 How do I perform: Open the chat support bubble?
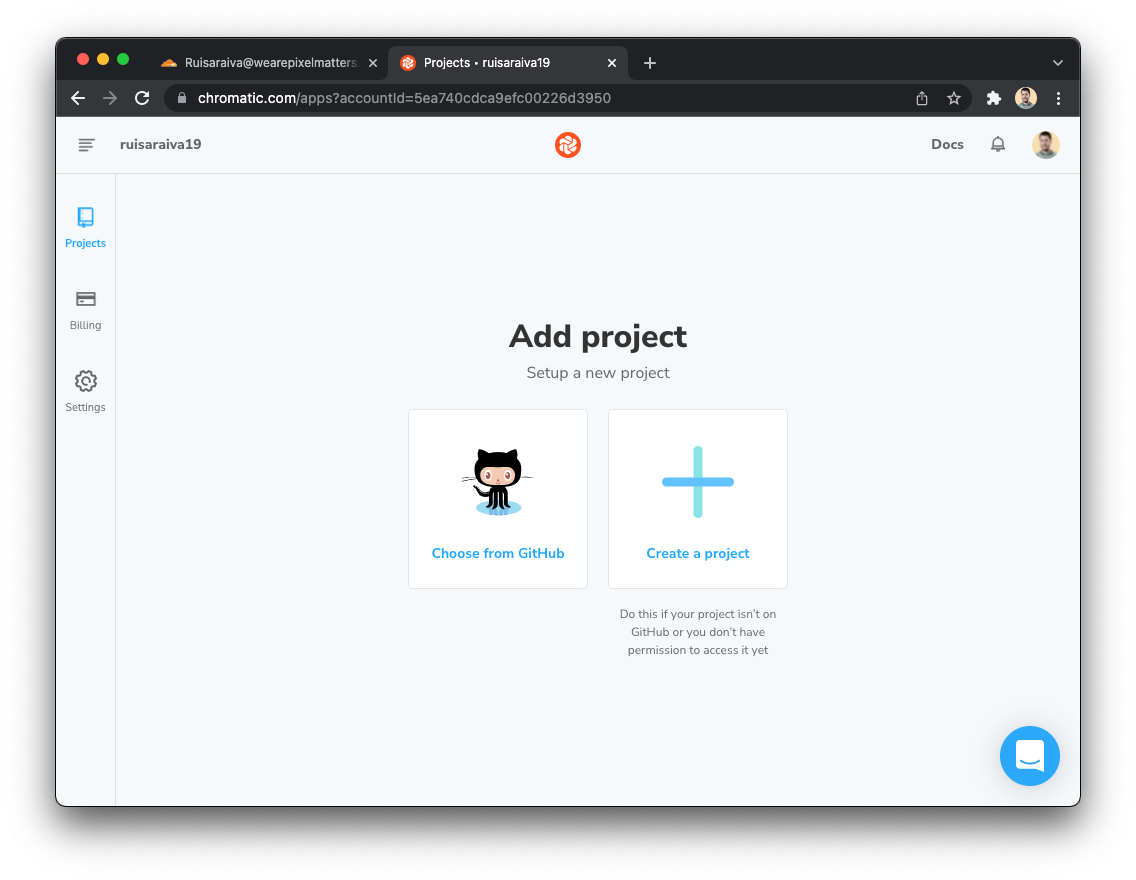(x=1030, y=755)
